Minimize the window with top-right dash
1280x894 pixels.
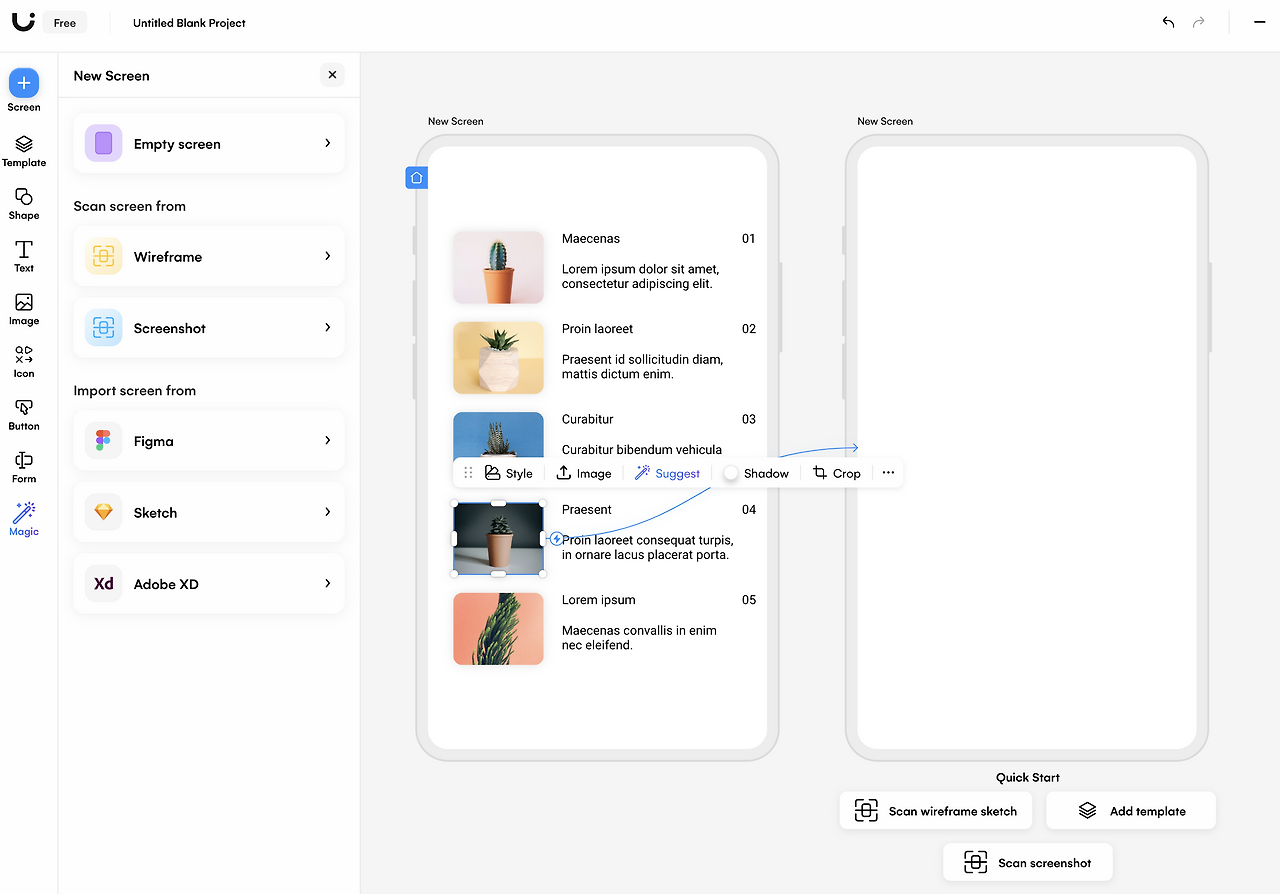pyautogui.click(x=1259, y=22)
